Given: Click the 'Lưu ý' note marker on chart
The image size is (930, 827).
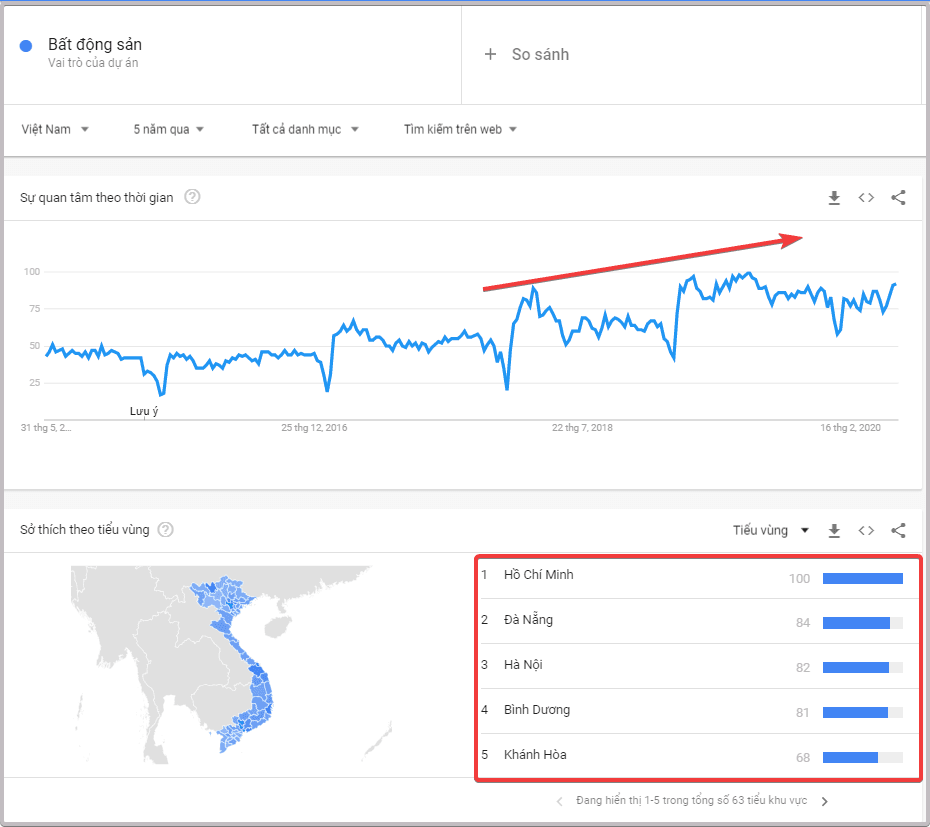Looking at the screenshot, I should tap(144, 411).
